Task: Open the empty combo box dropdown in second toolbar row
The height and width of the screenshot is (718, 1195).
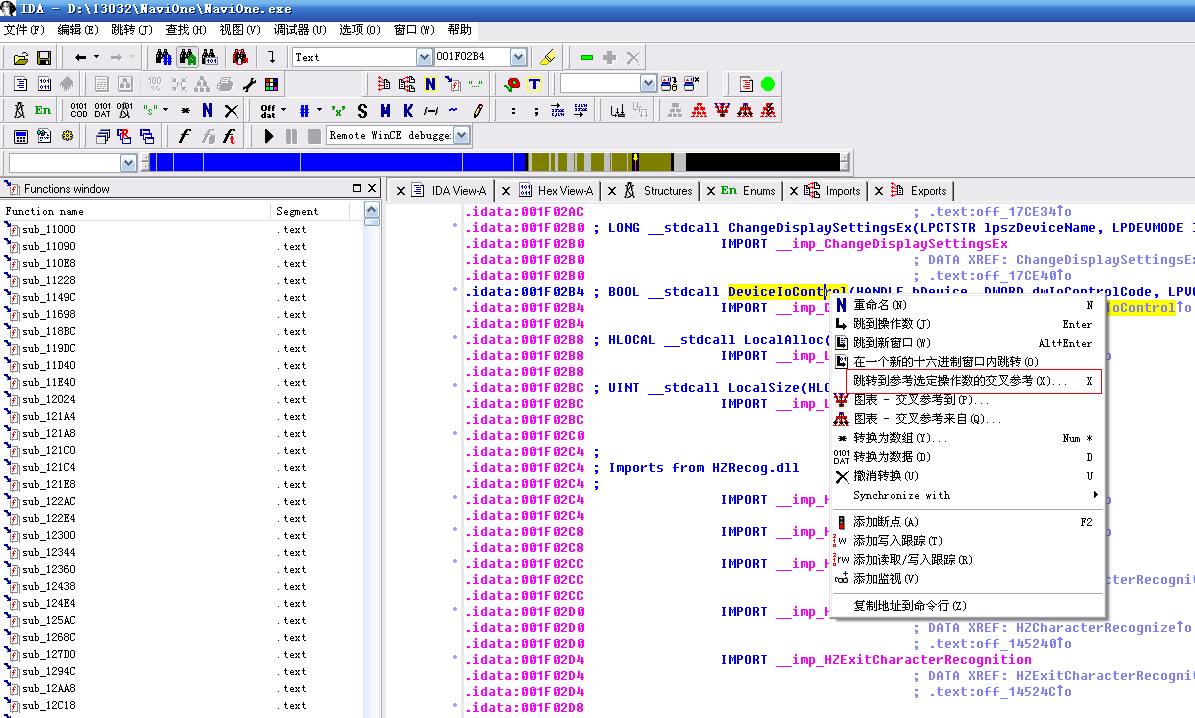Action: click(648, 84)
